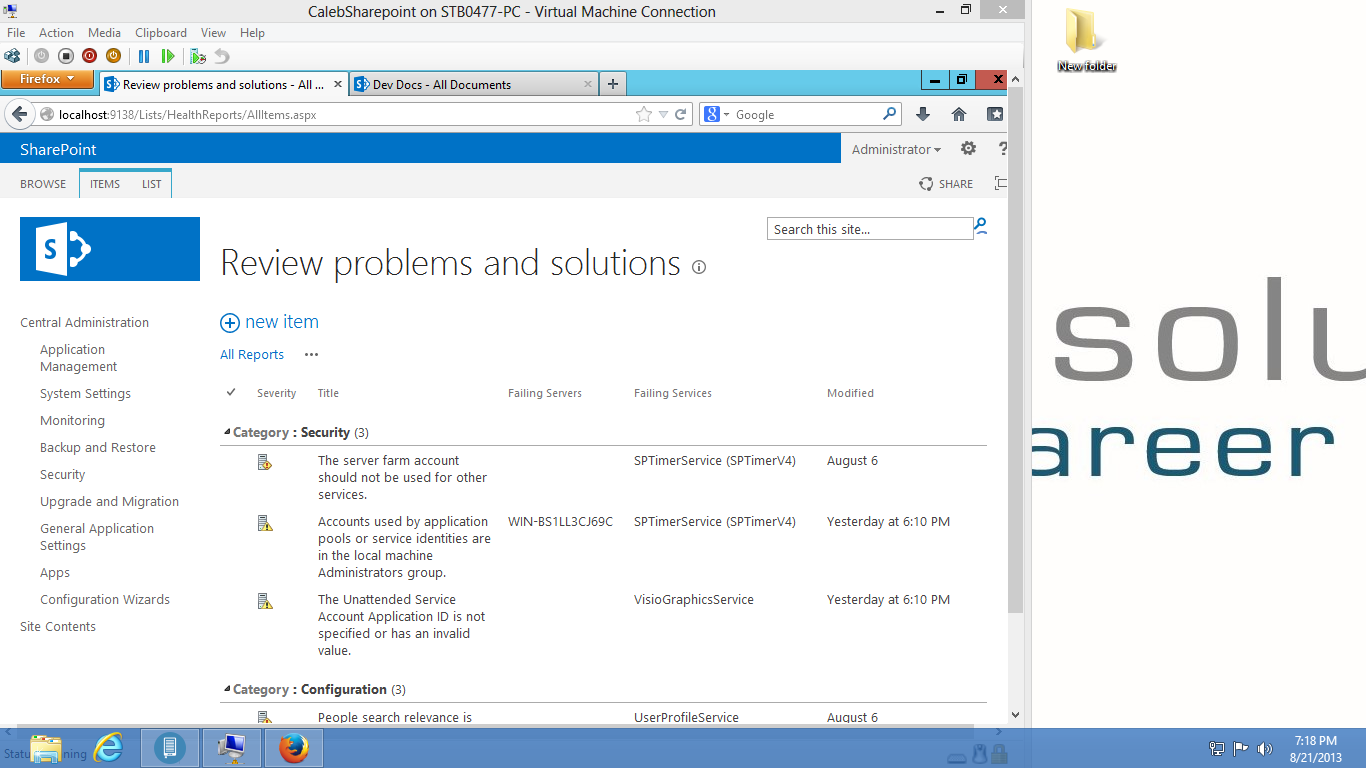Click the orange Save VM state icon
The height and width of the screenshot is (768, 1366).
pyautogui.click(x=114, y=56)
